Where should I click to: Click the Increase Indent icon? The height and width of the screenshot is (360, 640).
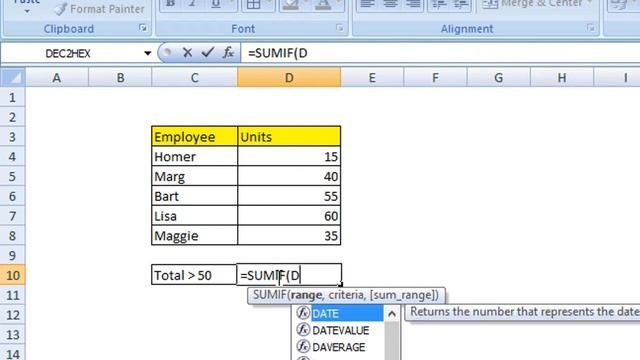point(461,4)
